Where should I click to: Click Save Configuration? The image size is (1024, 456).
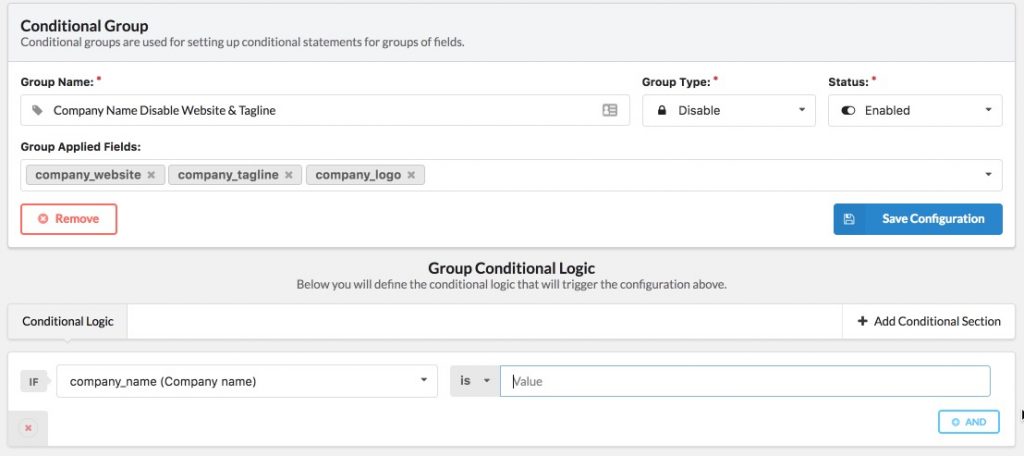[918, 219]
